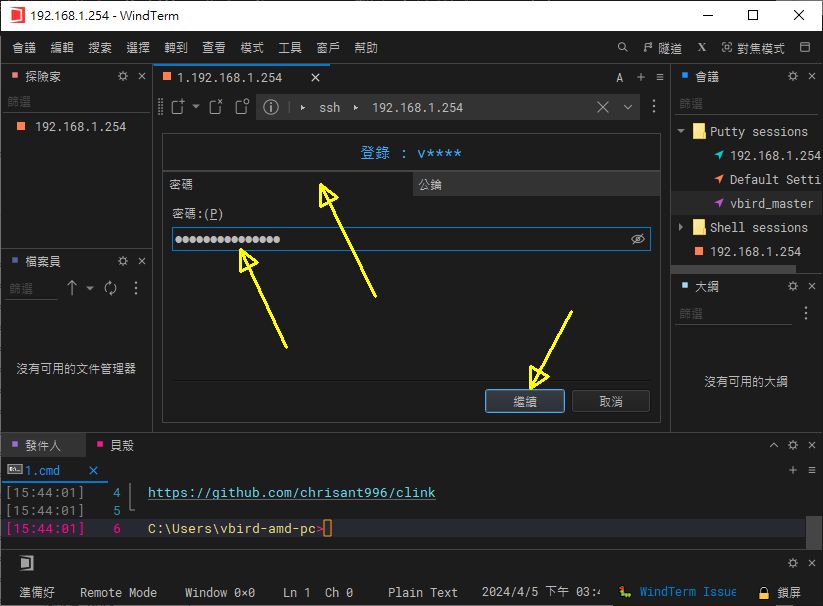Click the 取消 cancel button
Image resolution: width=823 pixels, height=606 pixels.
610,401
